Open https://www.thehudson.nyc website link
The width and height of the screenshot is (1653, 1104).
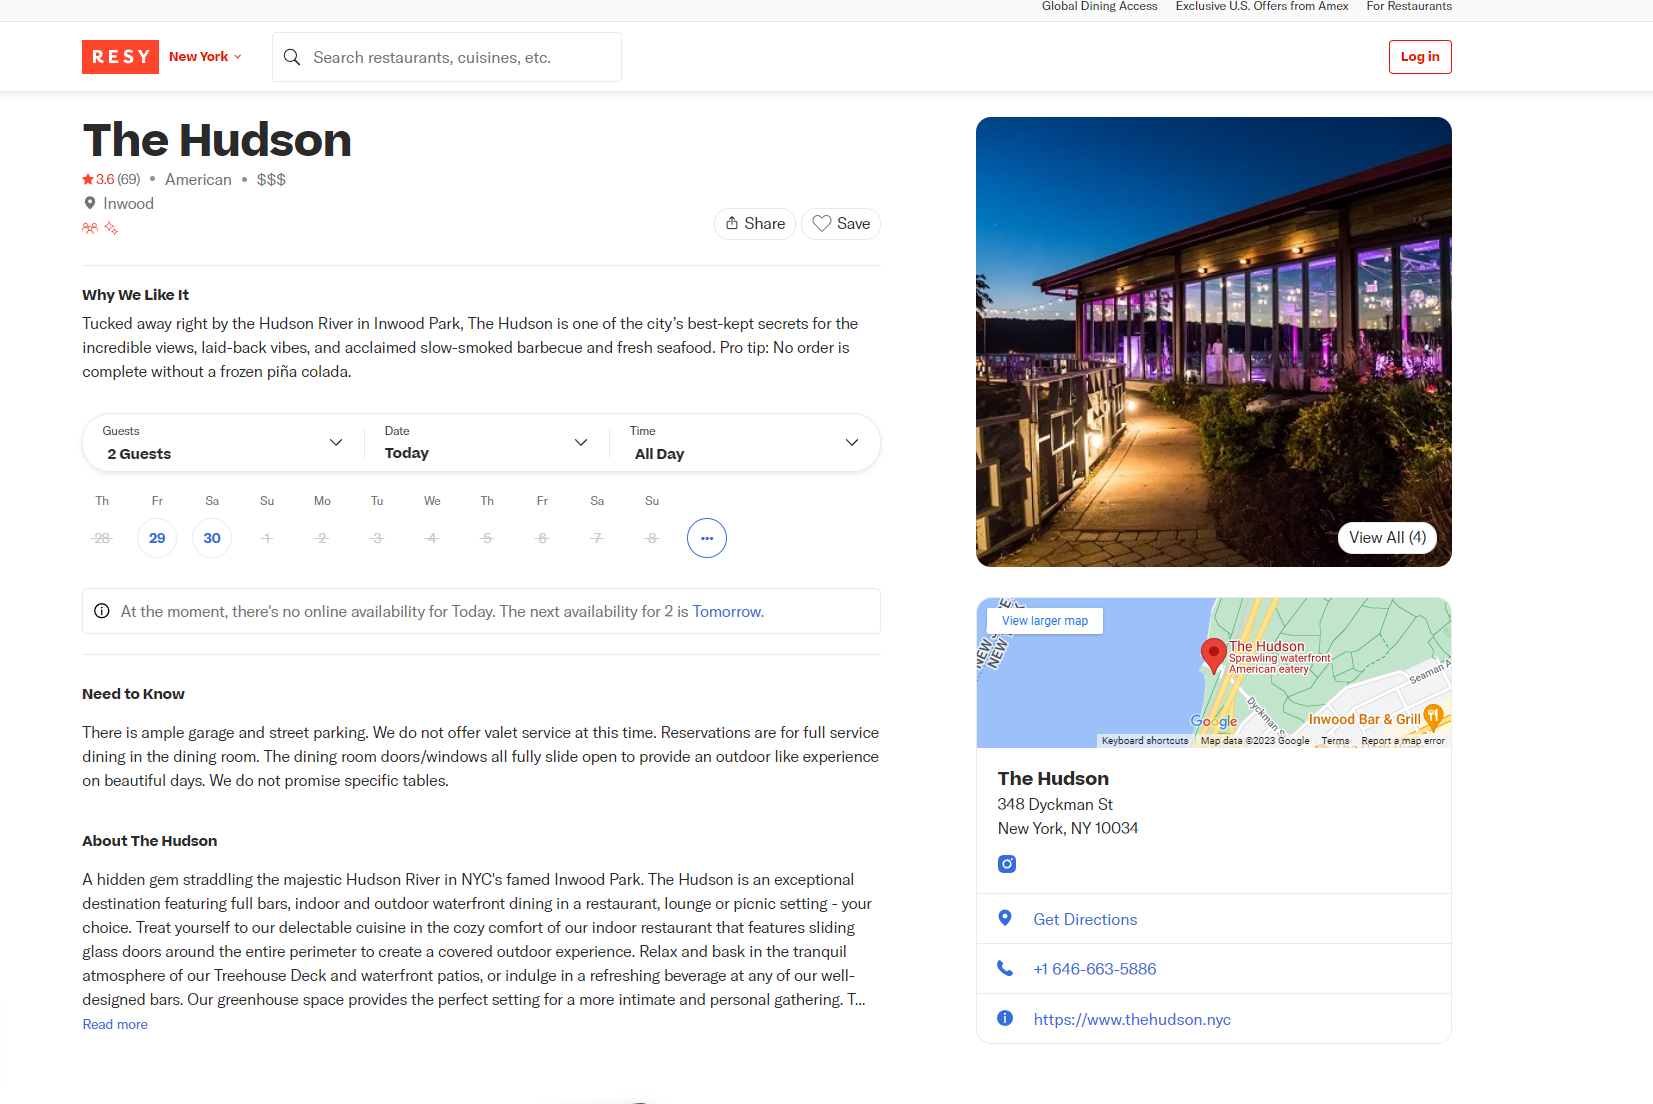click(1132, 1019)
